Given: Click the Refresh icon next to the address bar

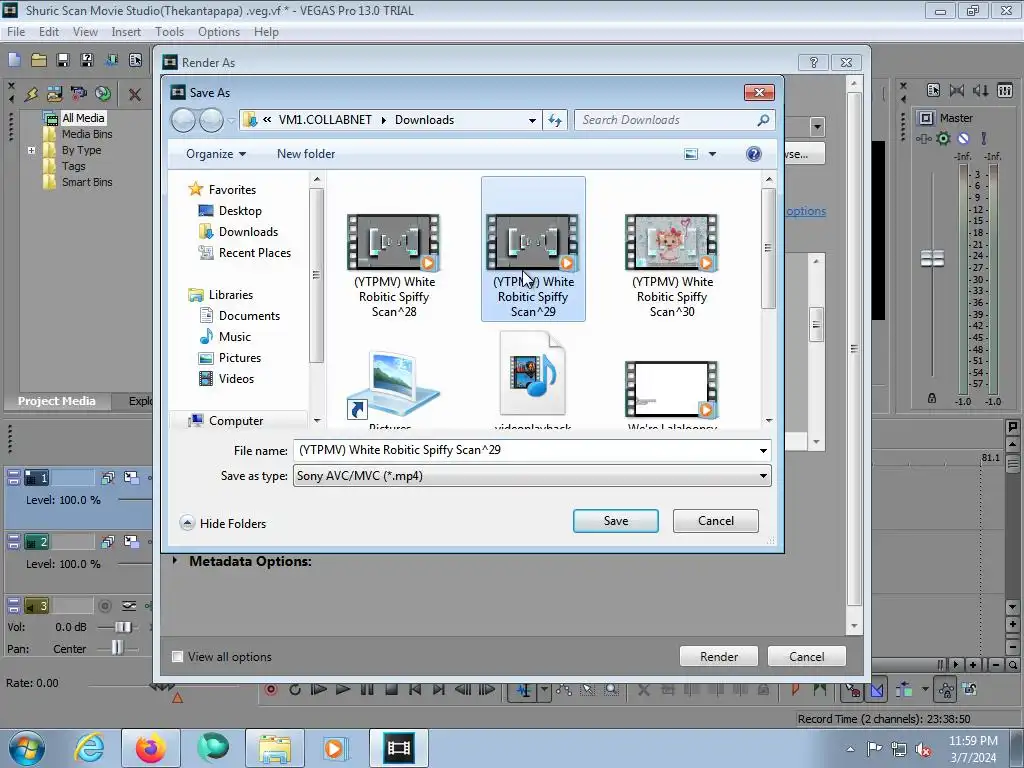Looking at the screenshot, I should click(554, 120).
